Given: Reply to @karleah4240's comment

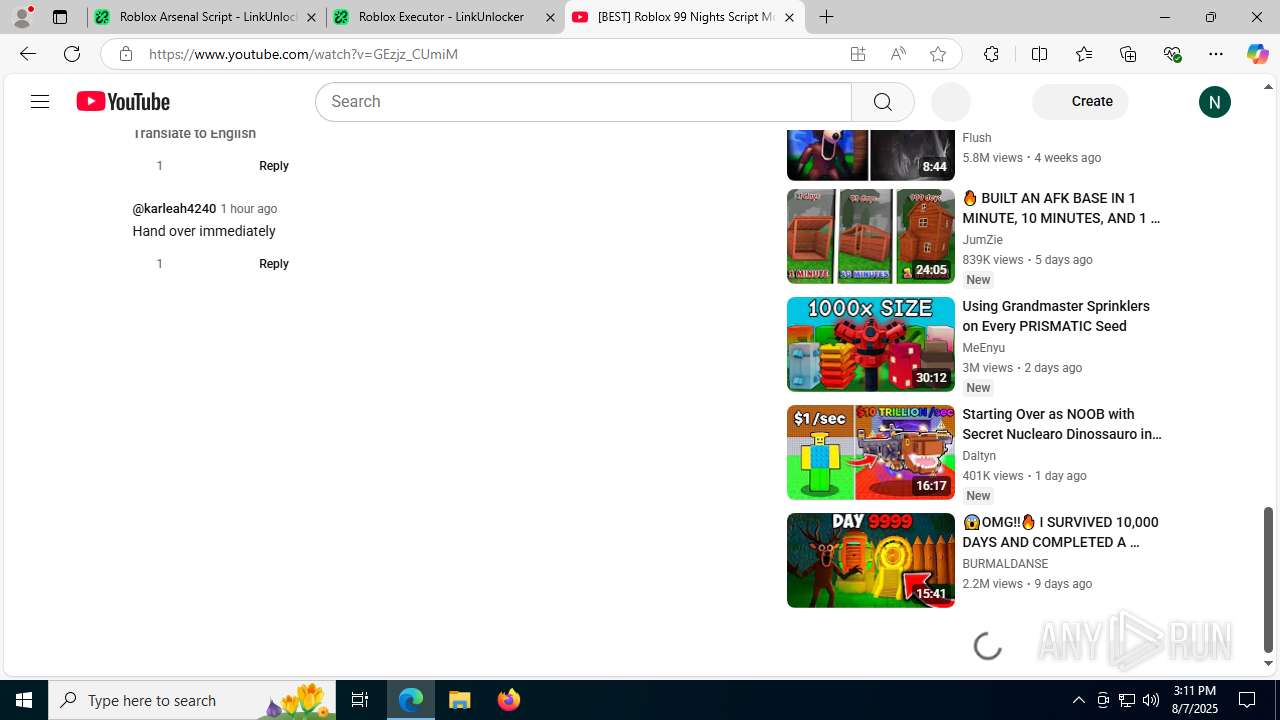Looking at the screenshot, I should click(274, 264).
